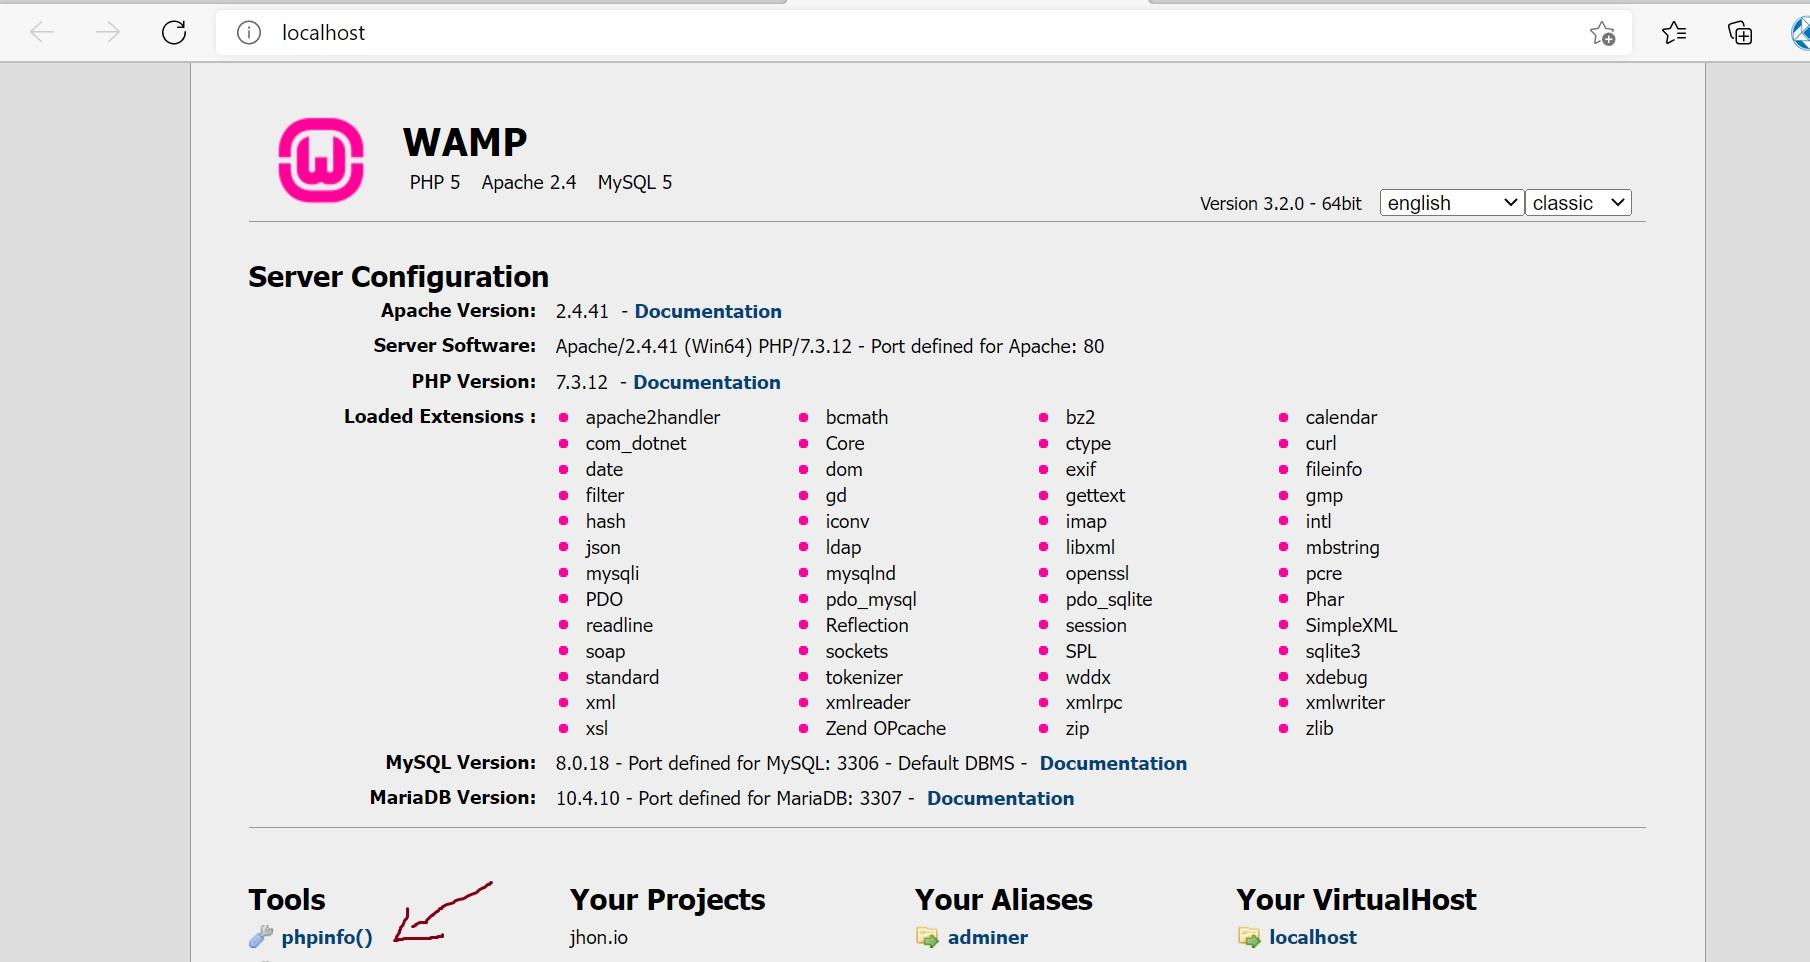1810x962 pixels.
Task: Open MySQL Documentation
Action: tap(1113, 763)
